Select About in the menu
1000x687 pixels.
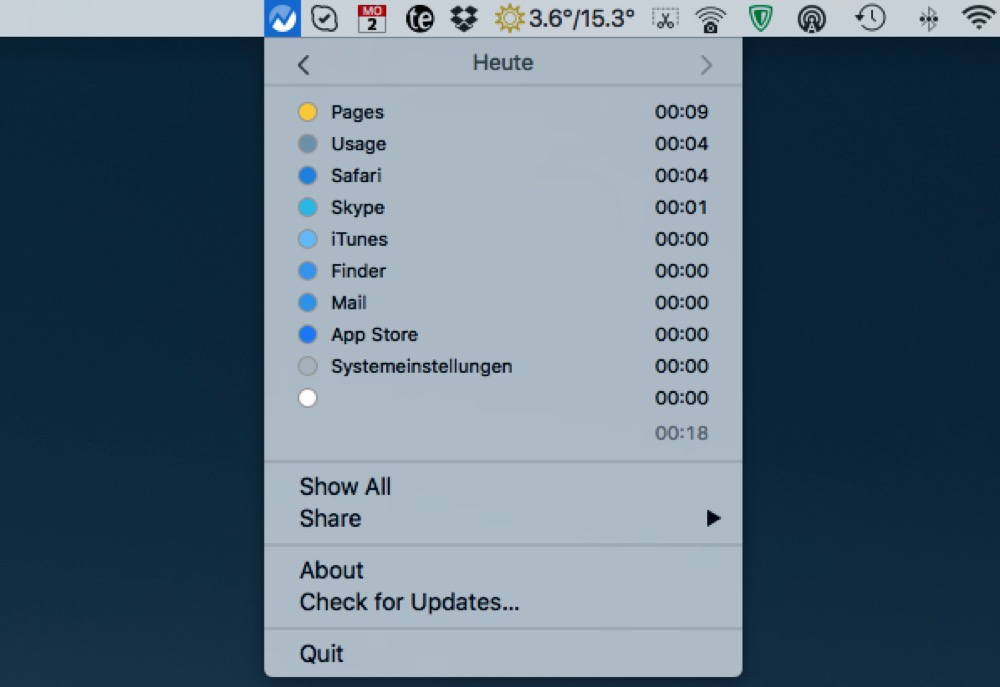(x=331, y=571)
